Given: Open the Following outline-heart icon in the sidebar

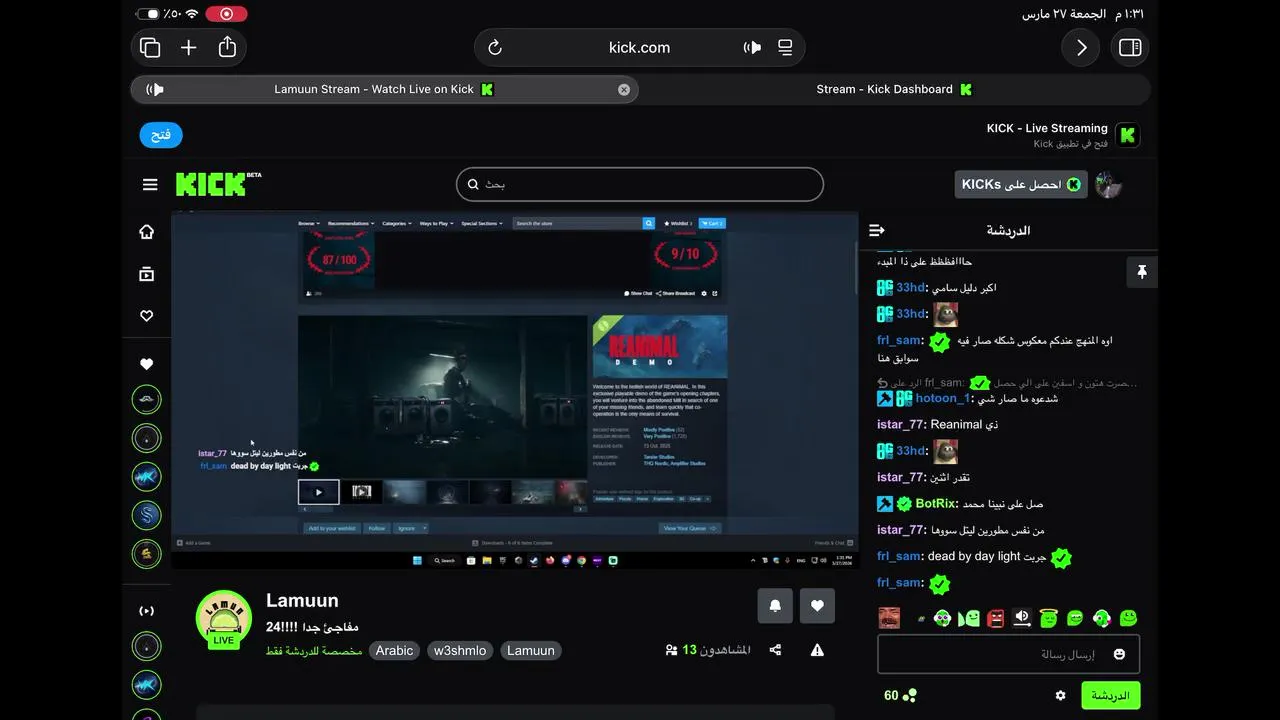Looking at the screenshot, I should click(x=146, y=316).
